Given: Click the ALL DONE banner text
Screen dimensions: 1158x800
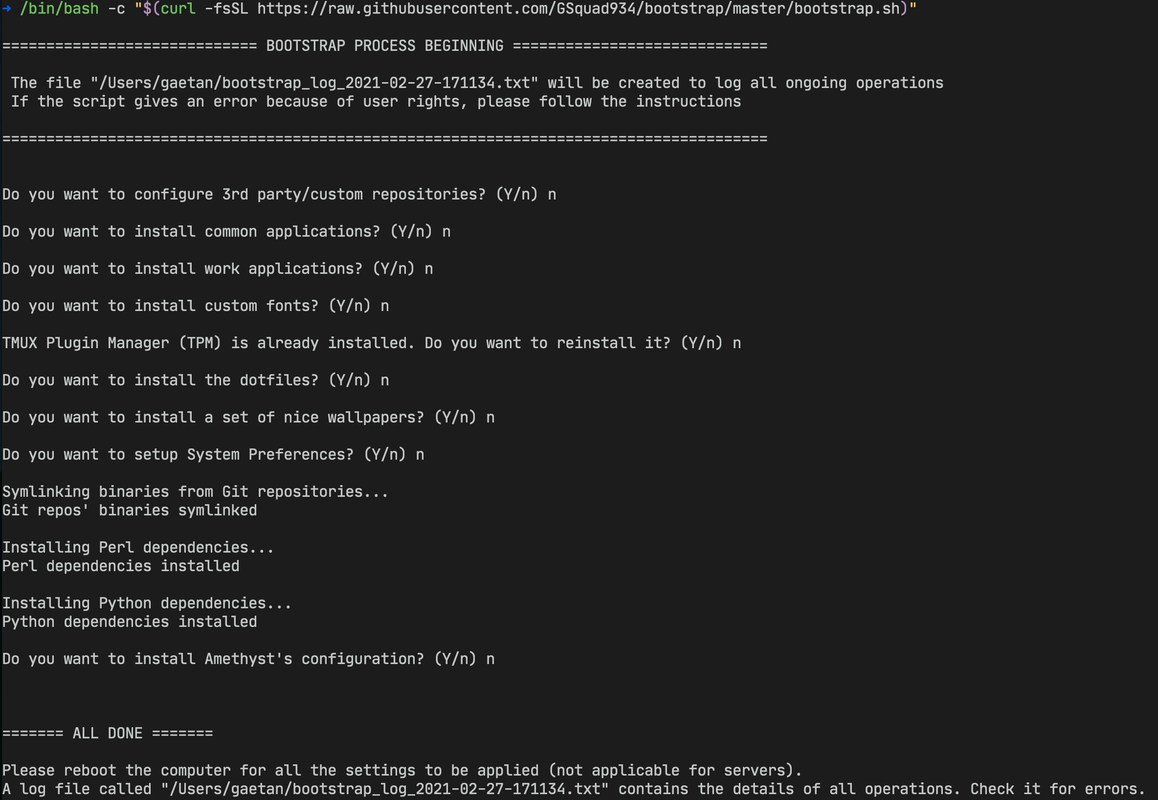Looking at the screenshot, I should [x=107, y=734].
